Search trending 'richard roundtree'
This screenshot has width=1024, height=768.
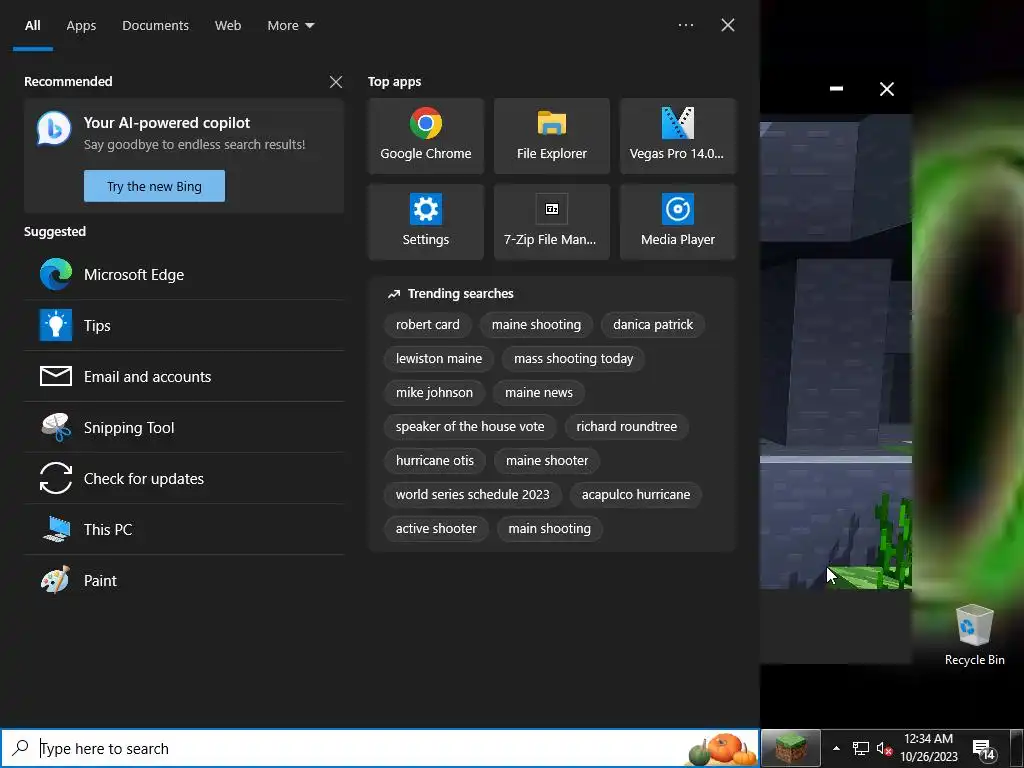point(626,426)
